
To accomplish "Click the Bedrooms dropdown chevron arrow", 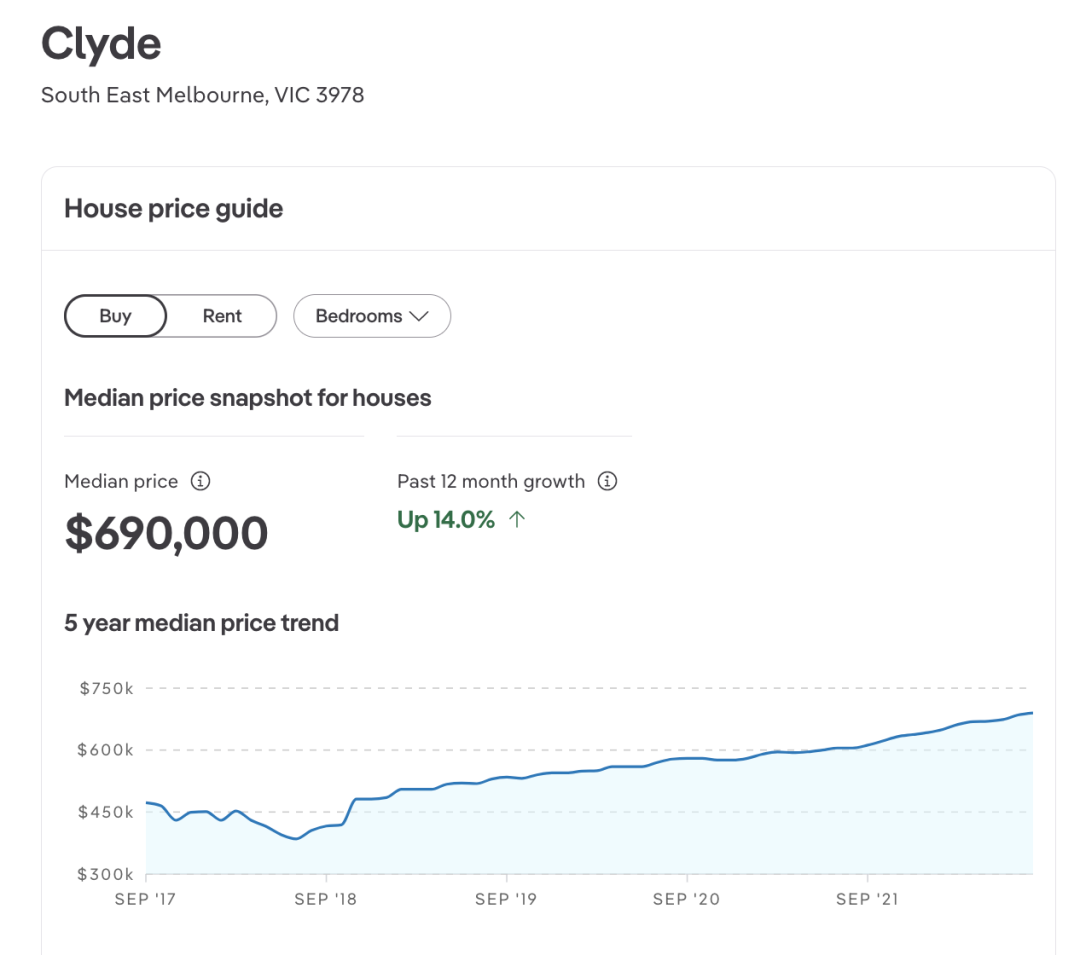I will 419,316.
